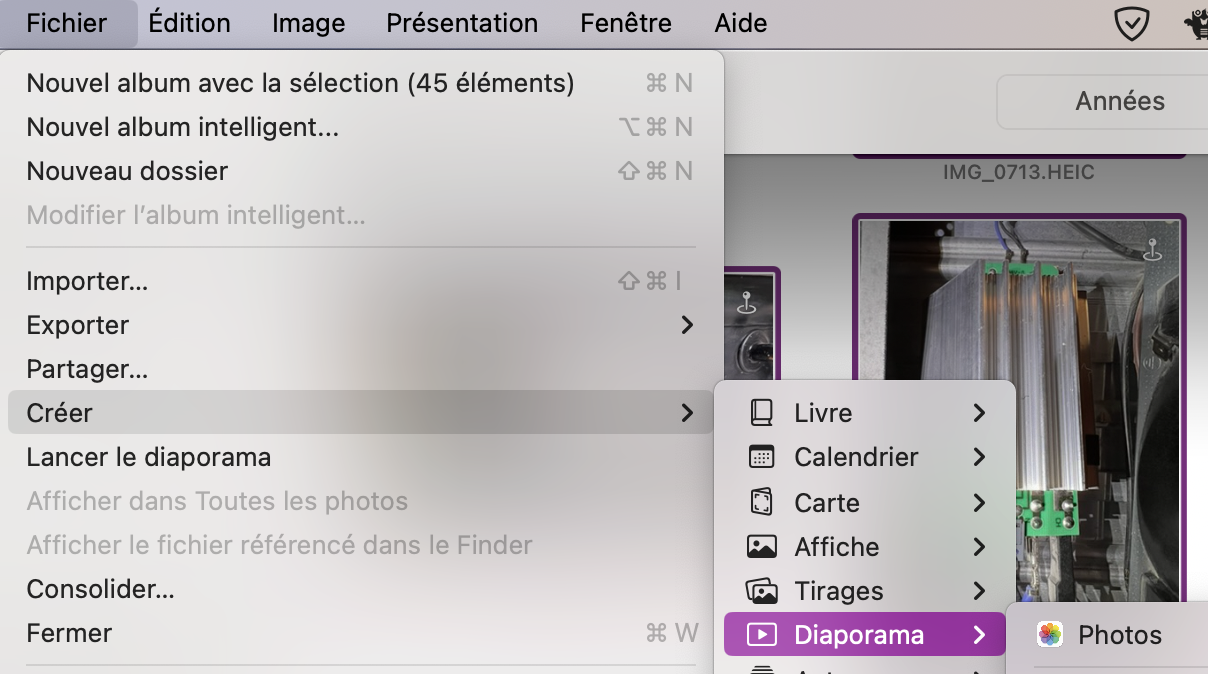Click the Affiche poster icon
This screenshot has height=674, width=1208.
762,547
